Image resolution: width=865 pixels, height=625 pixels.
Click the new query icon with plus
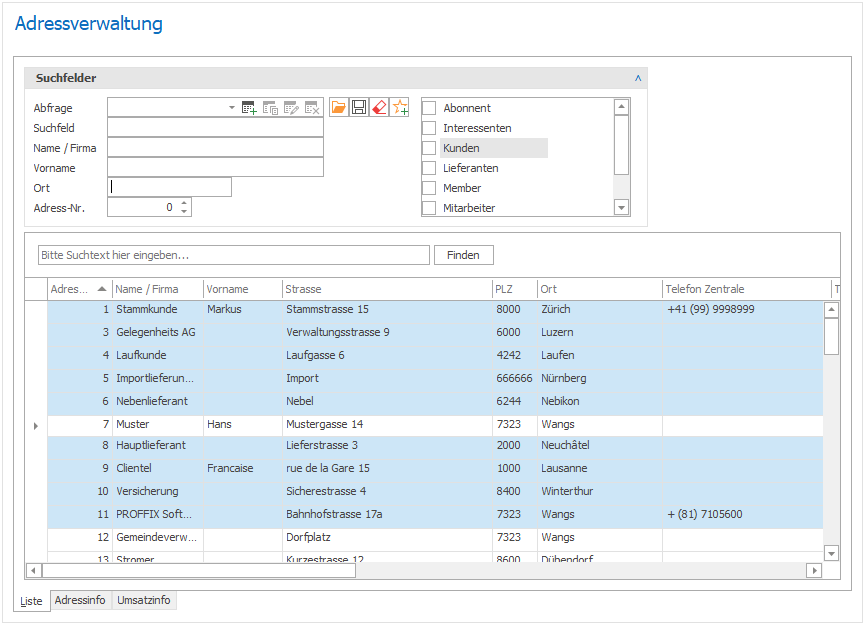coord(249,108)
